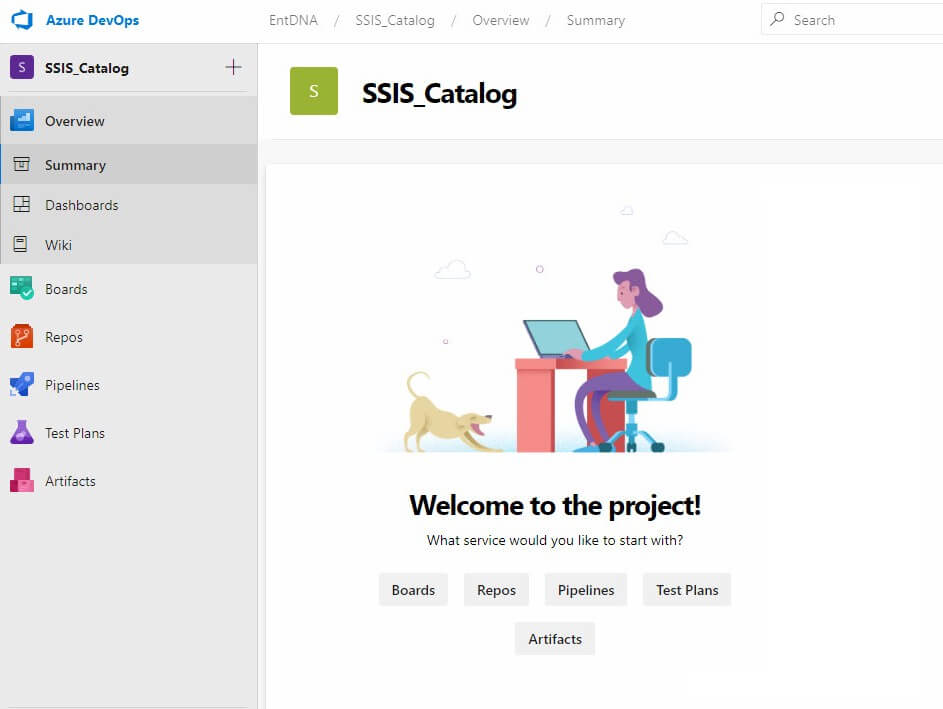
Task: Click the Overview breadcrumb item
Action: (500, 20)
